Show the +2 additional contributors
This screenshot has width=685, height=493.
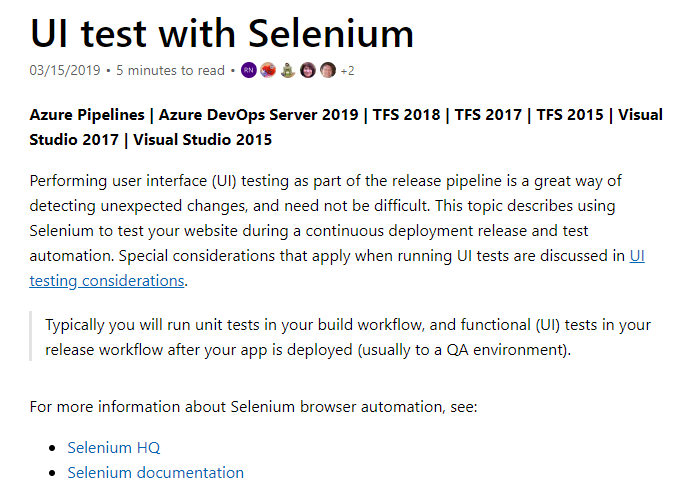pyautogui.click(x=347, y=70)
